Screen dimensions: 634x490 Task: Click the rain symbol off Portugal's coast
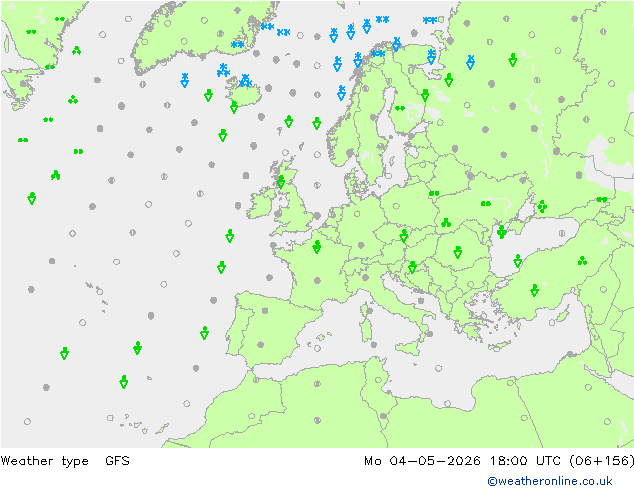click(205, 333)
